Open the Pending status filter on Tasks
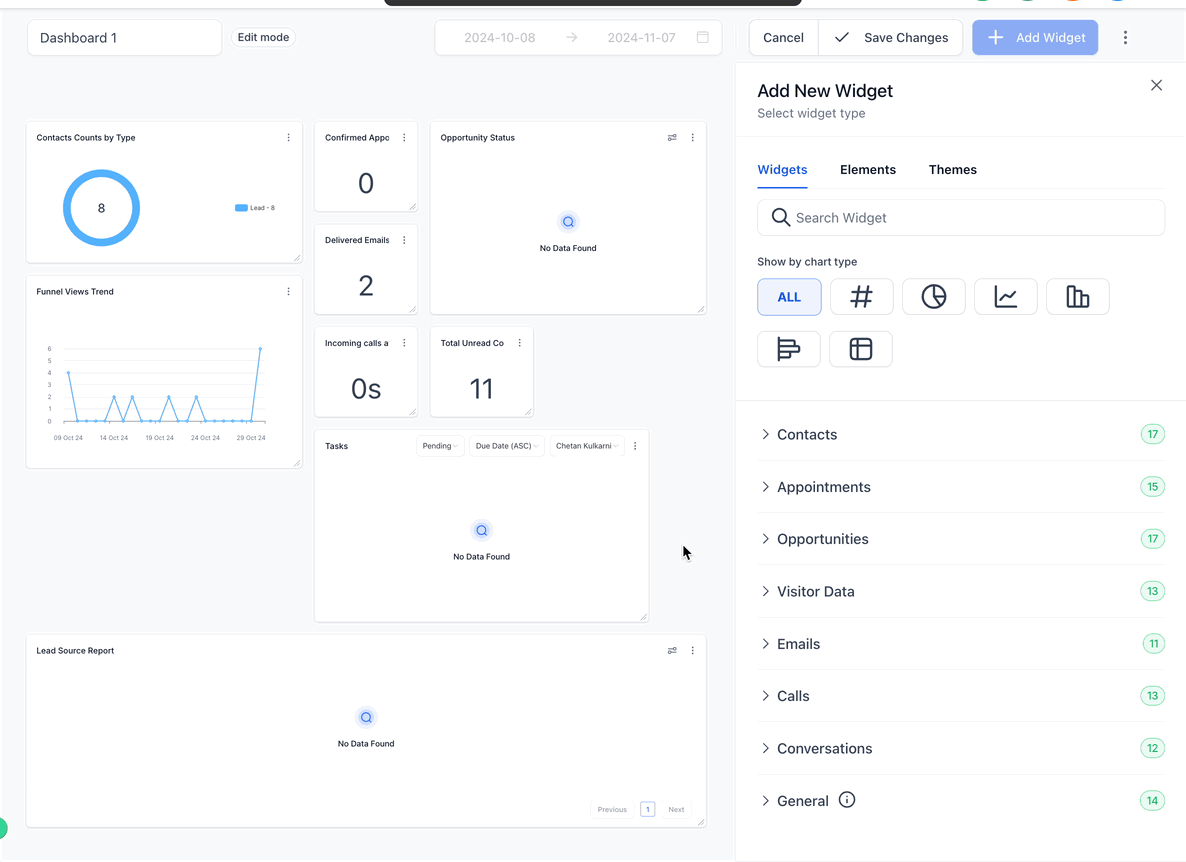Image resolution: width=1186 pixels, height=862 pixels. point(440,446)
